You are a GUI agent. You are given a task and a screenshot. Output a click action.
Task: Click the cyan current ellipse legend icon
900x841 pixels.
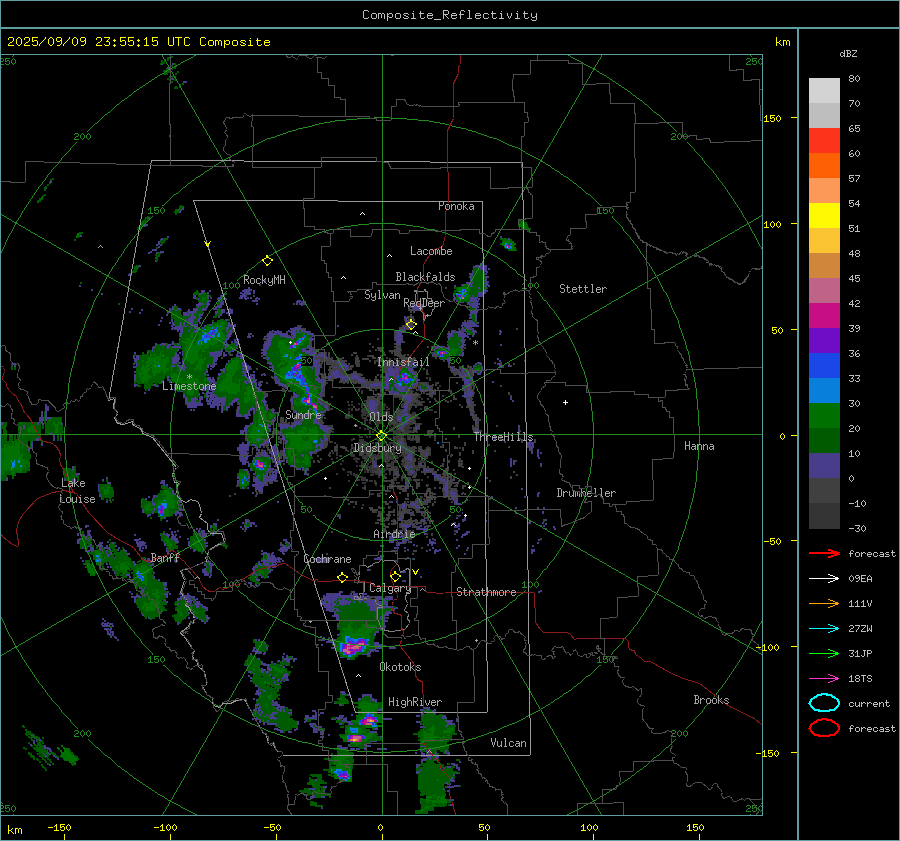(x=824, y=703)
